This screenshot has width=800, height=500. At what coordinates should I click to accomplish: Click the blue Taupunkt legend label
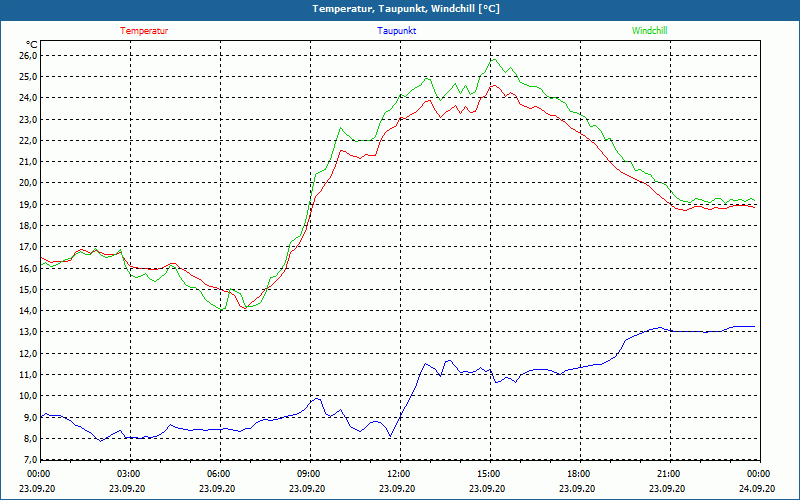(396, 31)
